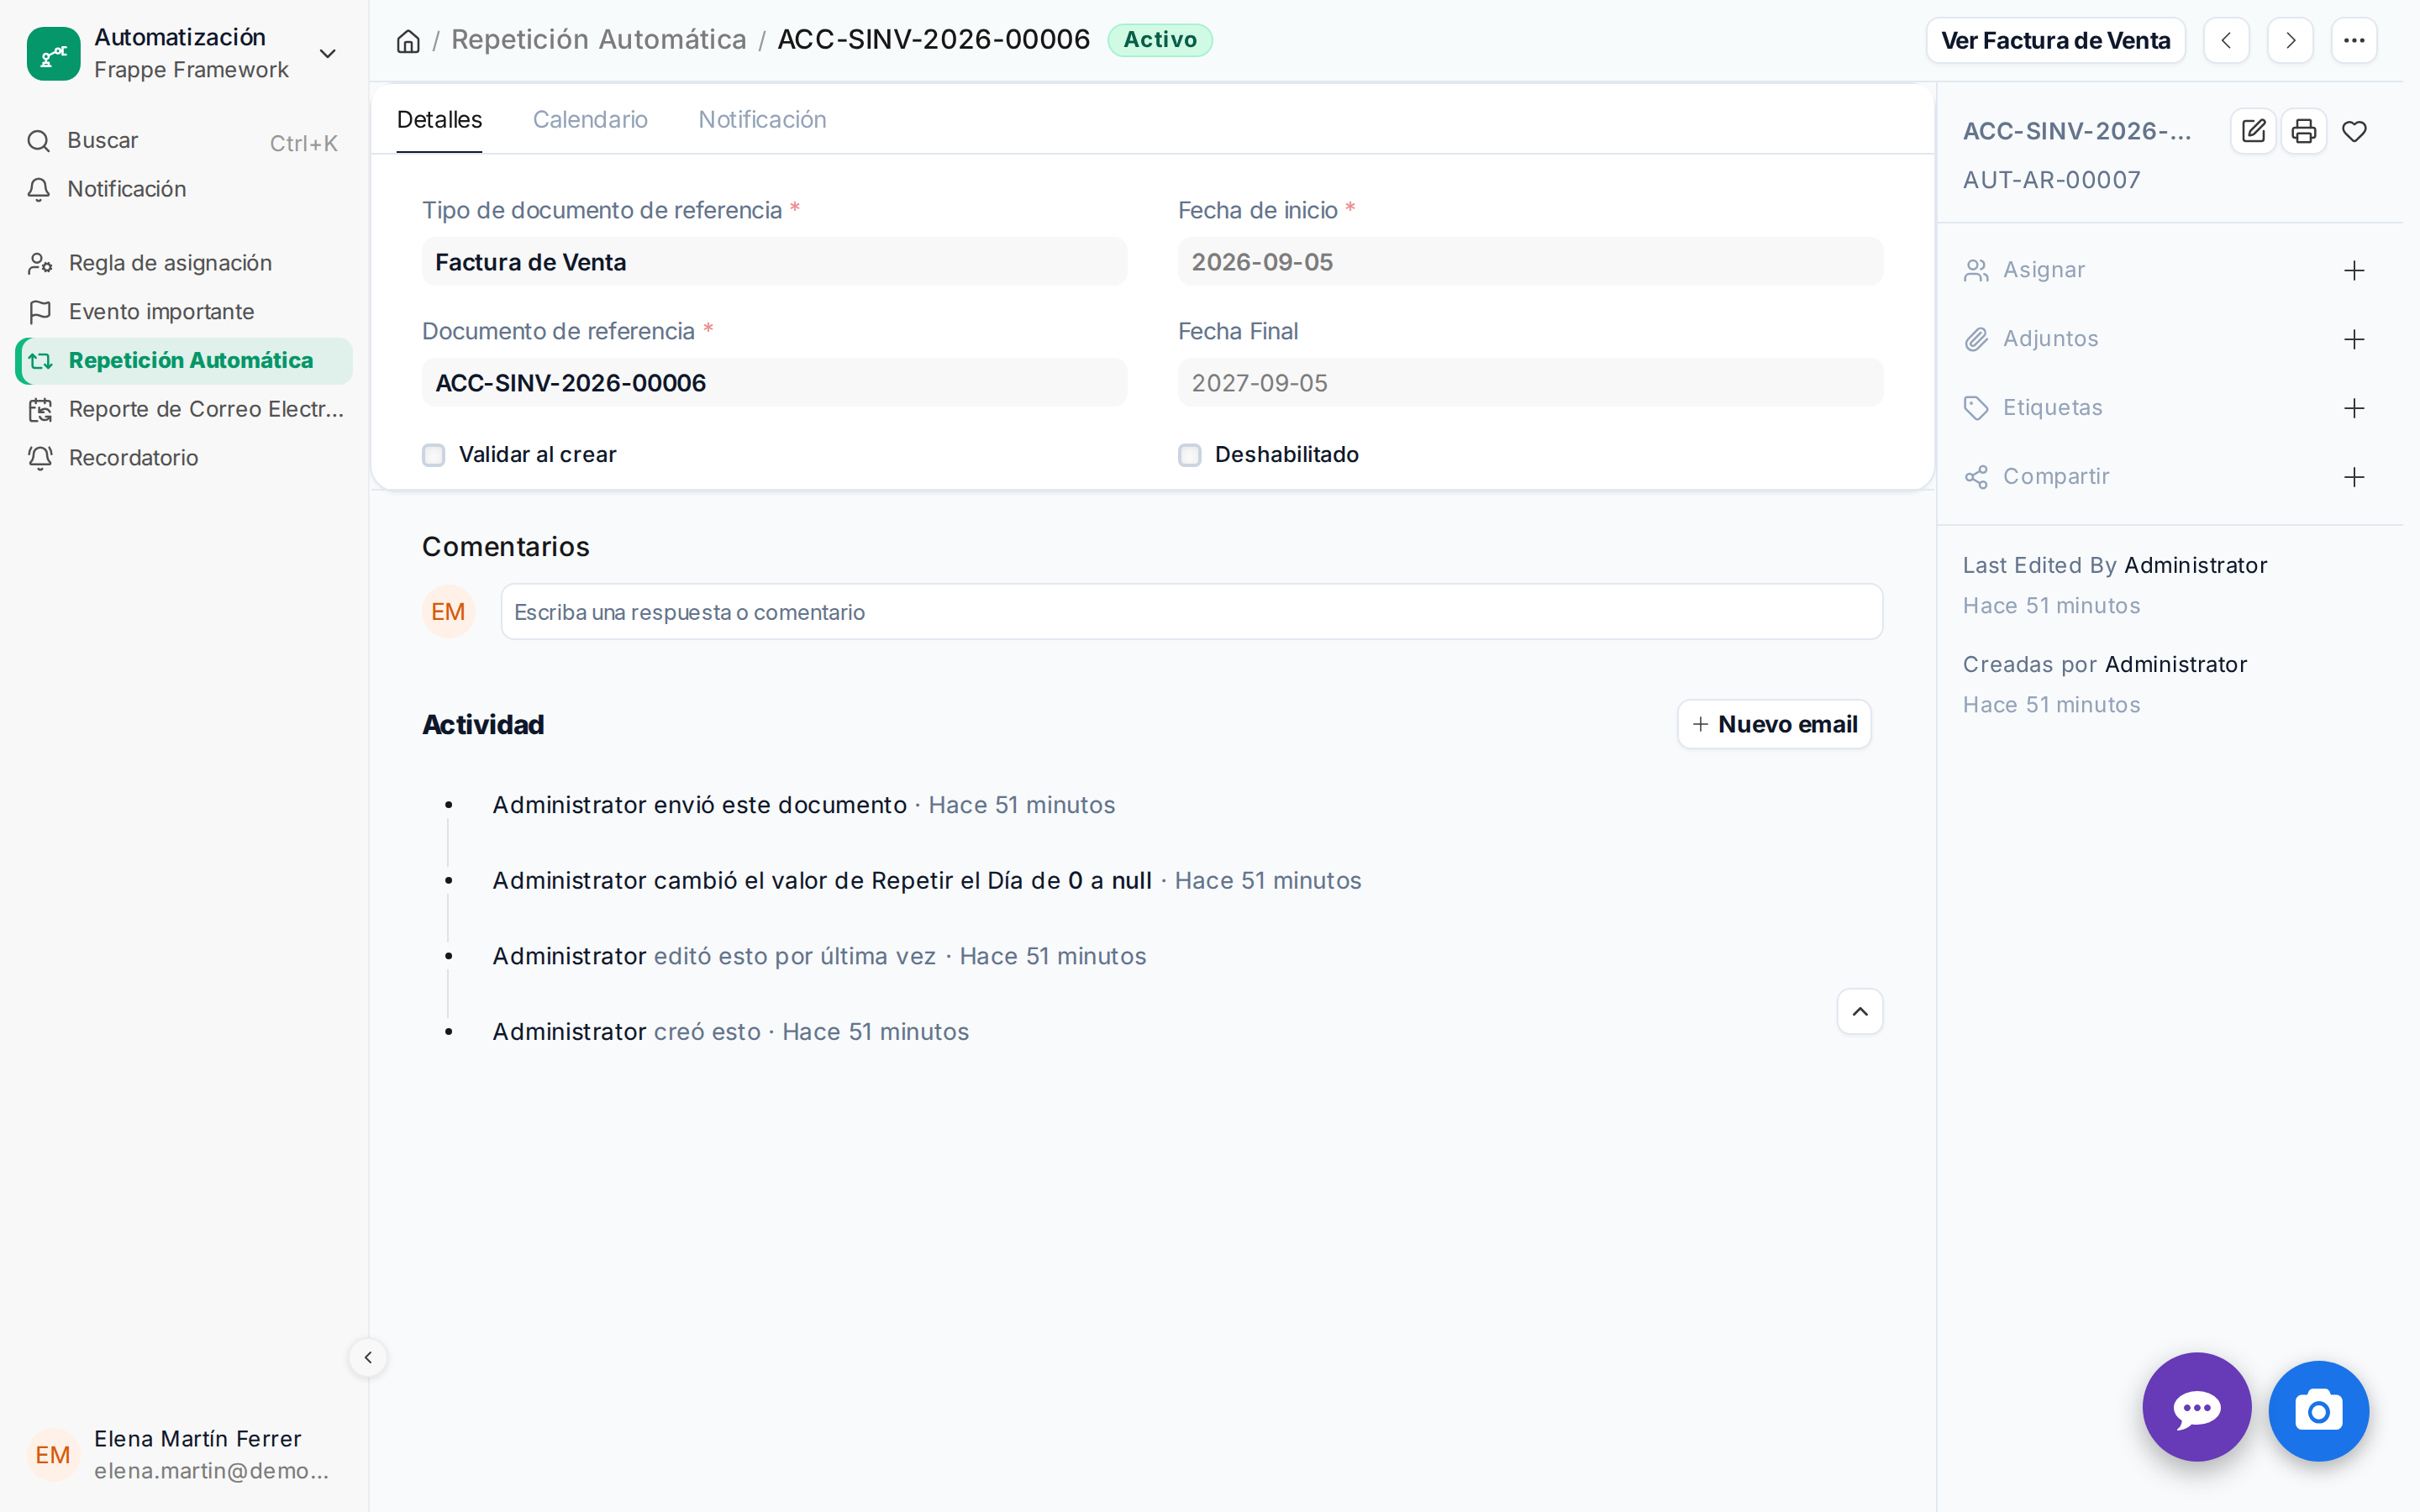The width and height of the screenshot is (2420, 1512).
Task: Toggle the Deshabilitado checkbox
Action: (1189, 455)
